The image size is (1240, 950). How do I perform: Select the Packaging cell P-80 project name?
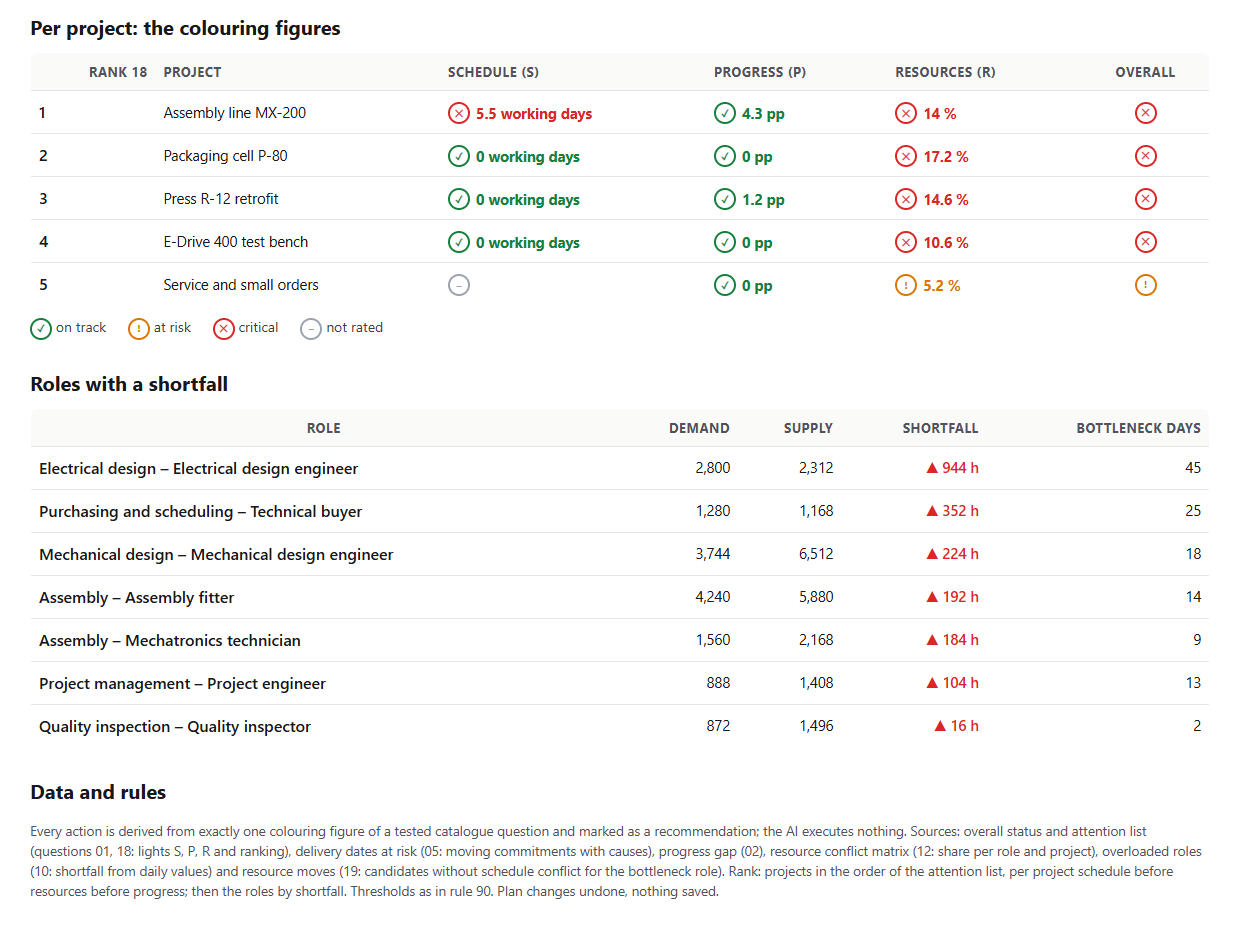226,156
